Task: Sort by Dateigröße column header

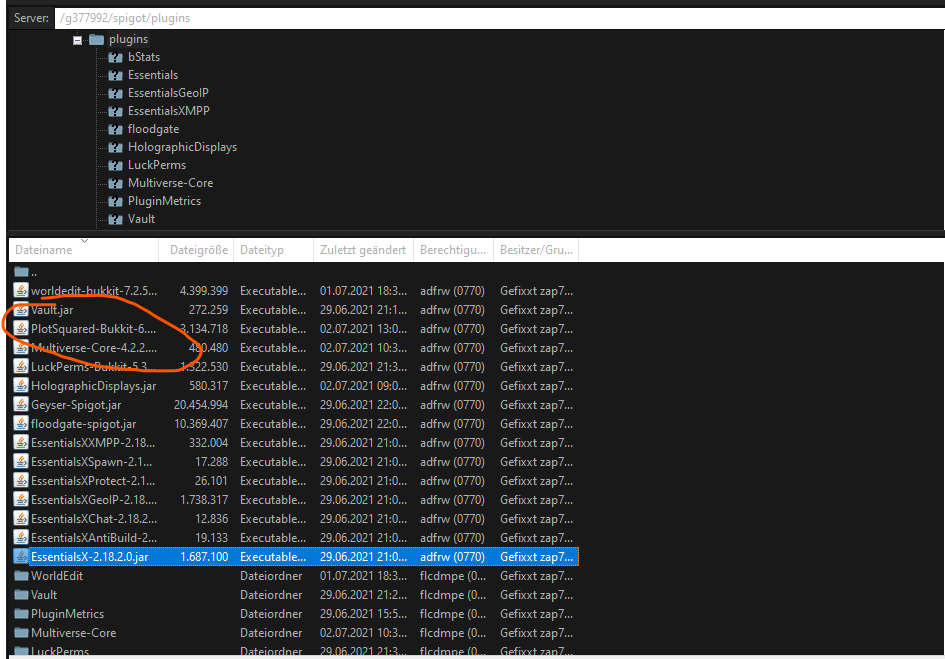Action: pyautogui.click(x=196, y=250)
